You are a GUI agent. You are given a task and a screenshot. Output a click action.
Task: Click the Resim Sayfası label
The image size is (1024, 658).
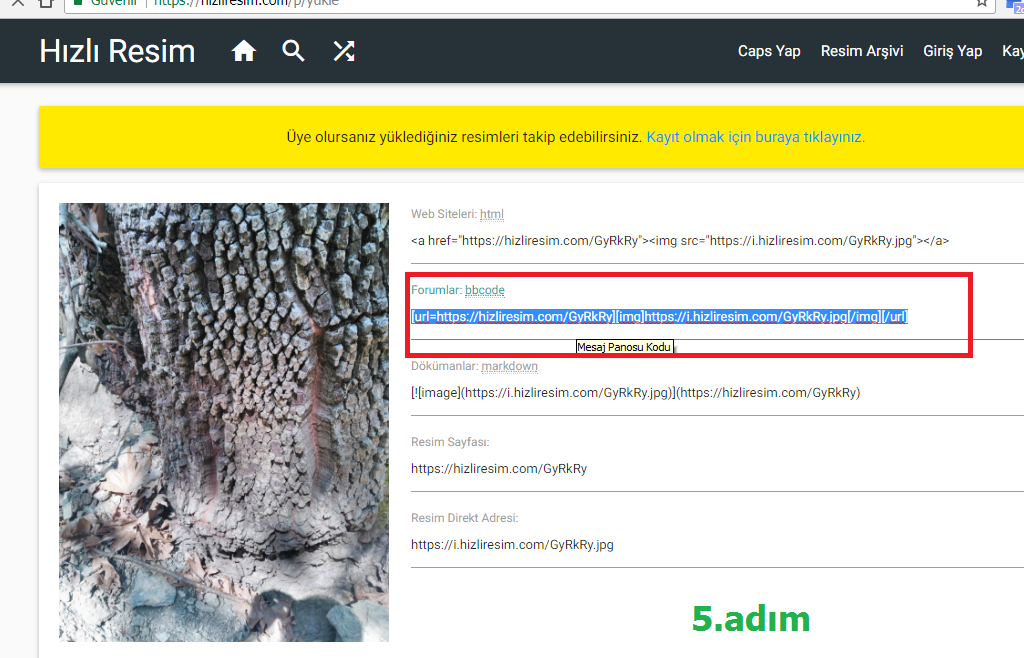point(450,442)
